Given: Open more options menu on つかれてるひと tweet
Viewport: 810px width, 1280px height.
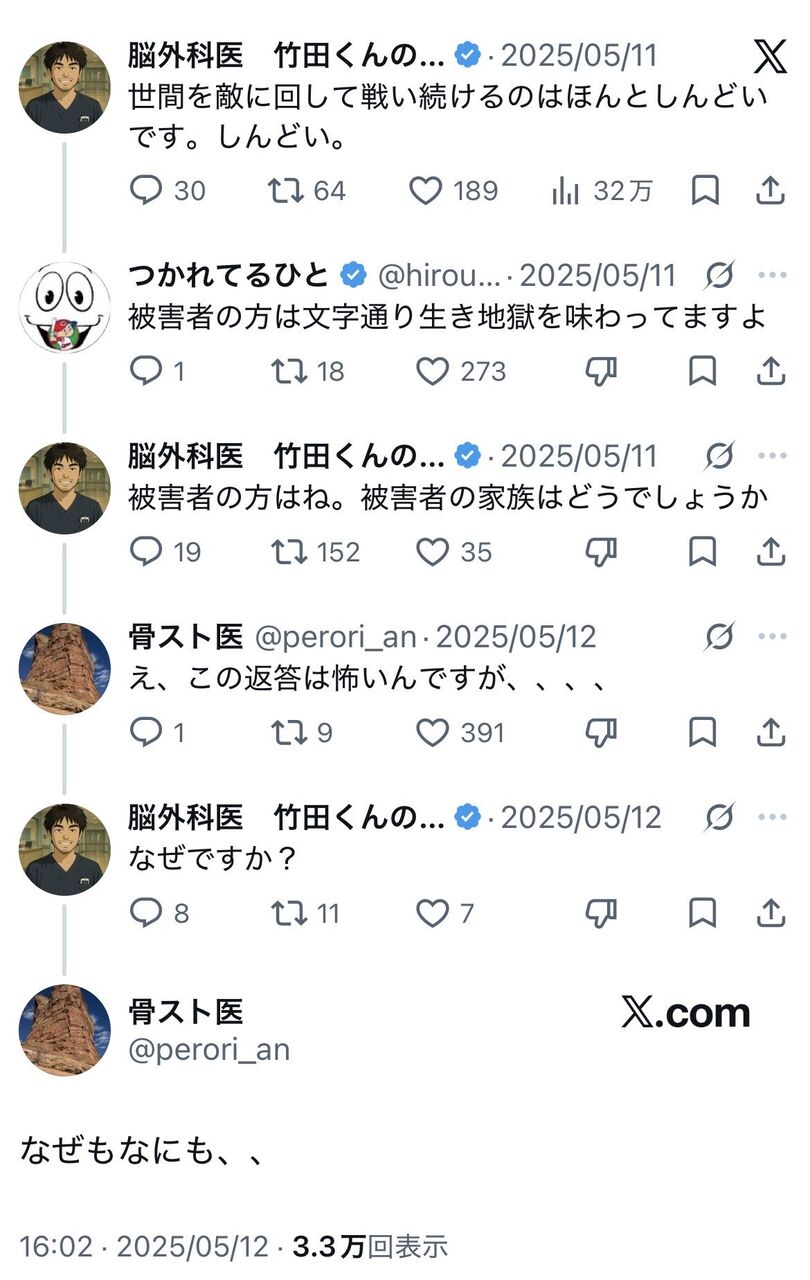Looking at the screenshot, I should click(772, 275).
